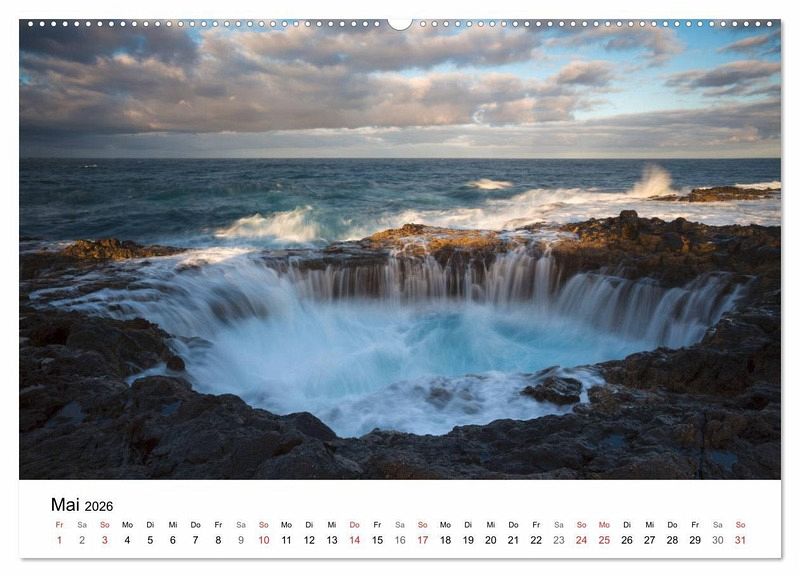Select day 31 in the calendar
This screenshot has width=800, height=577.
click(740, 540)
